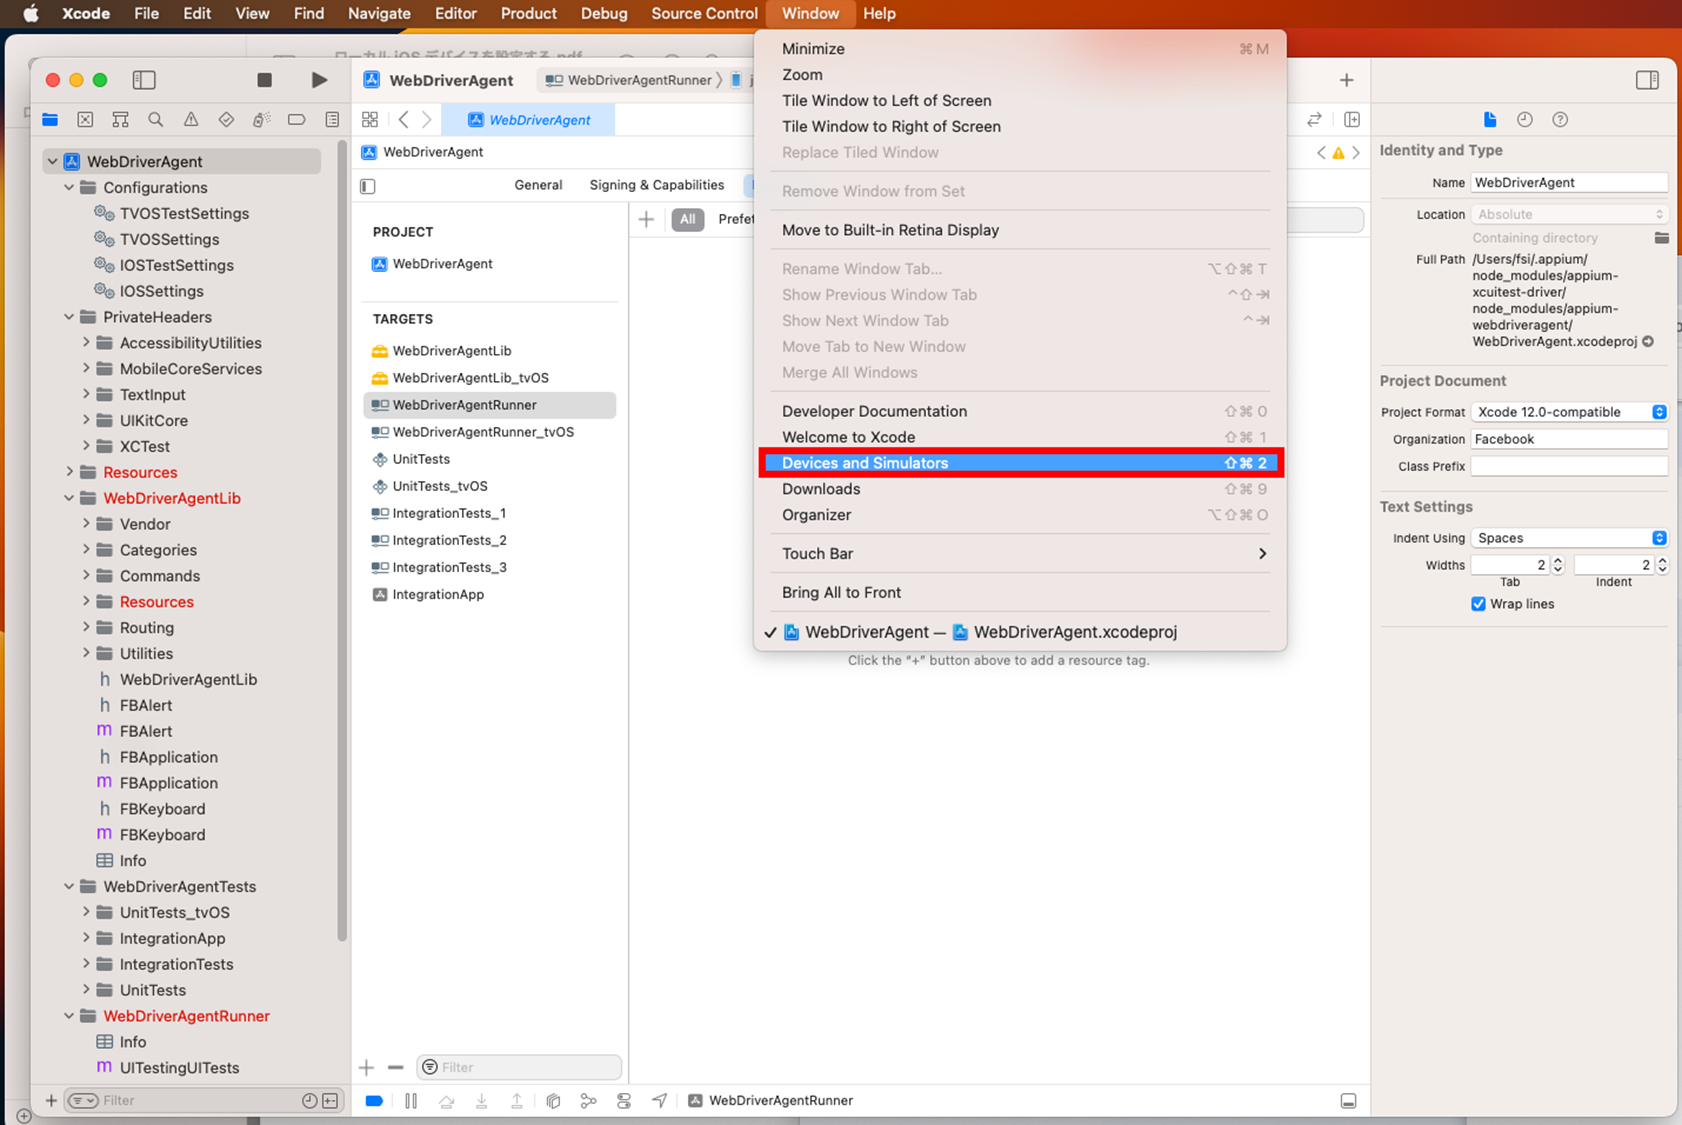Open the Project navigator folder icon

[50, 120]
